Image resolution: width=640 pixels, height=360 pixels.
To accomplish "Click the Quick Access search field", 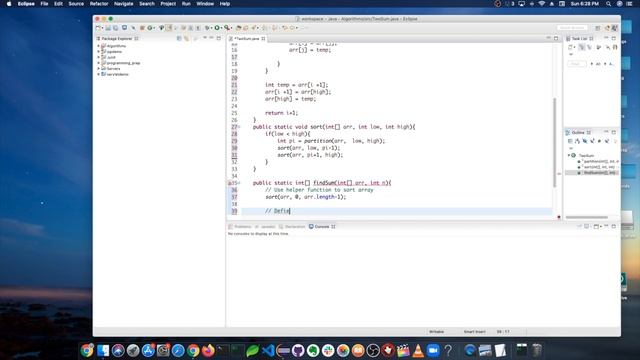I will (572, 28).
